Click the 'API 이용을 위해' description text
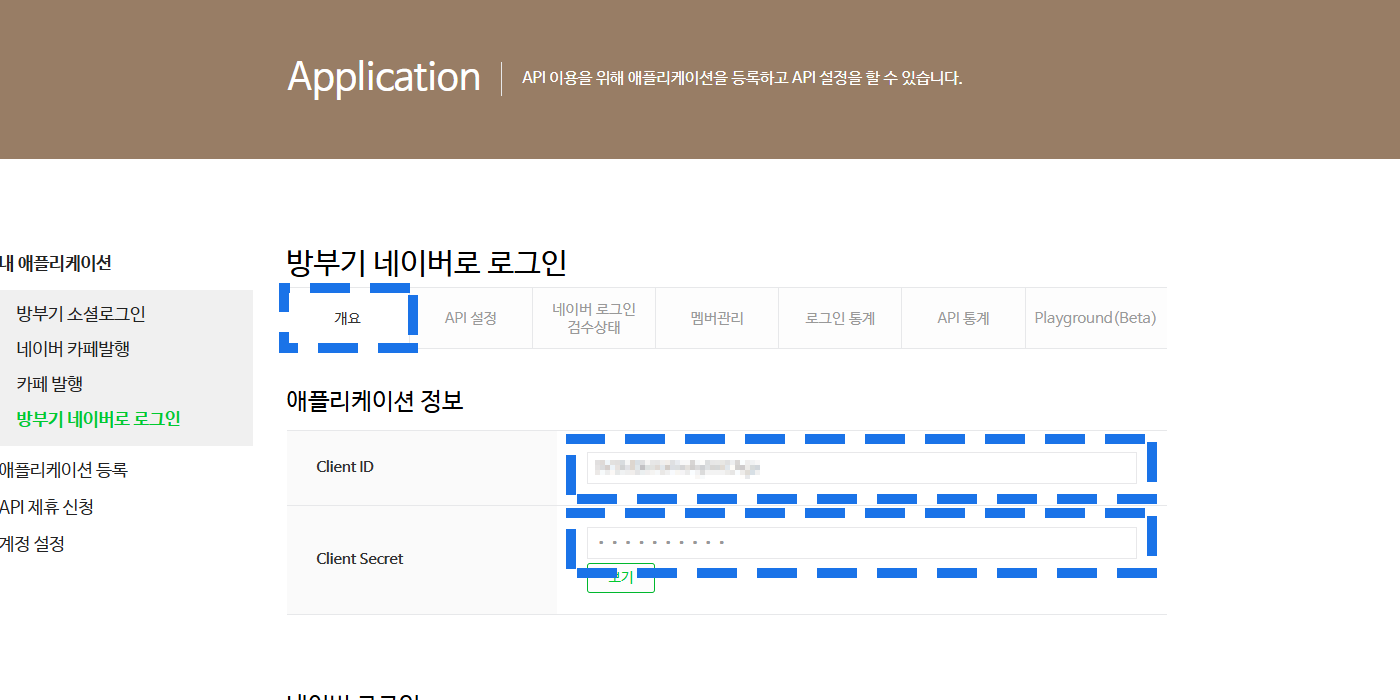1400x700 pixels. tap(742, 78)
